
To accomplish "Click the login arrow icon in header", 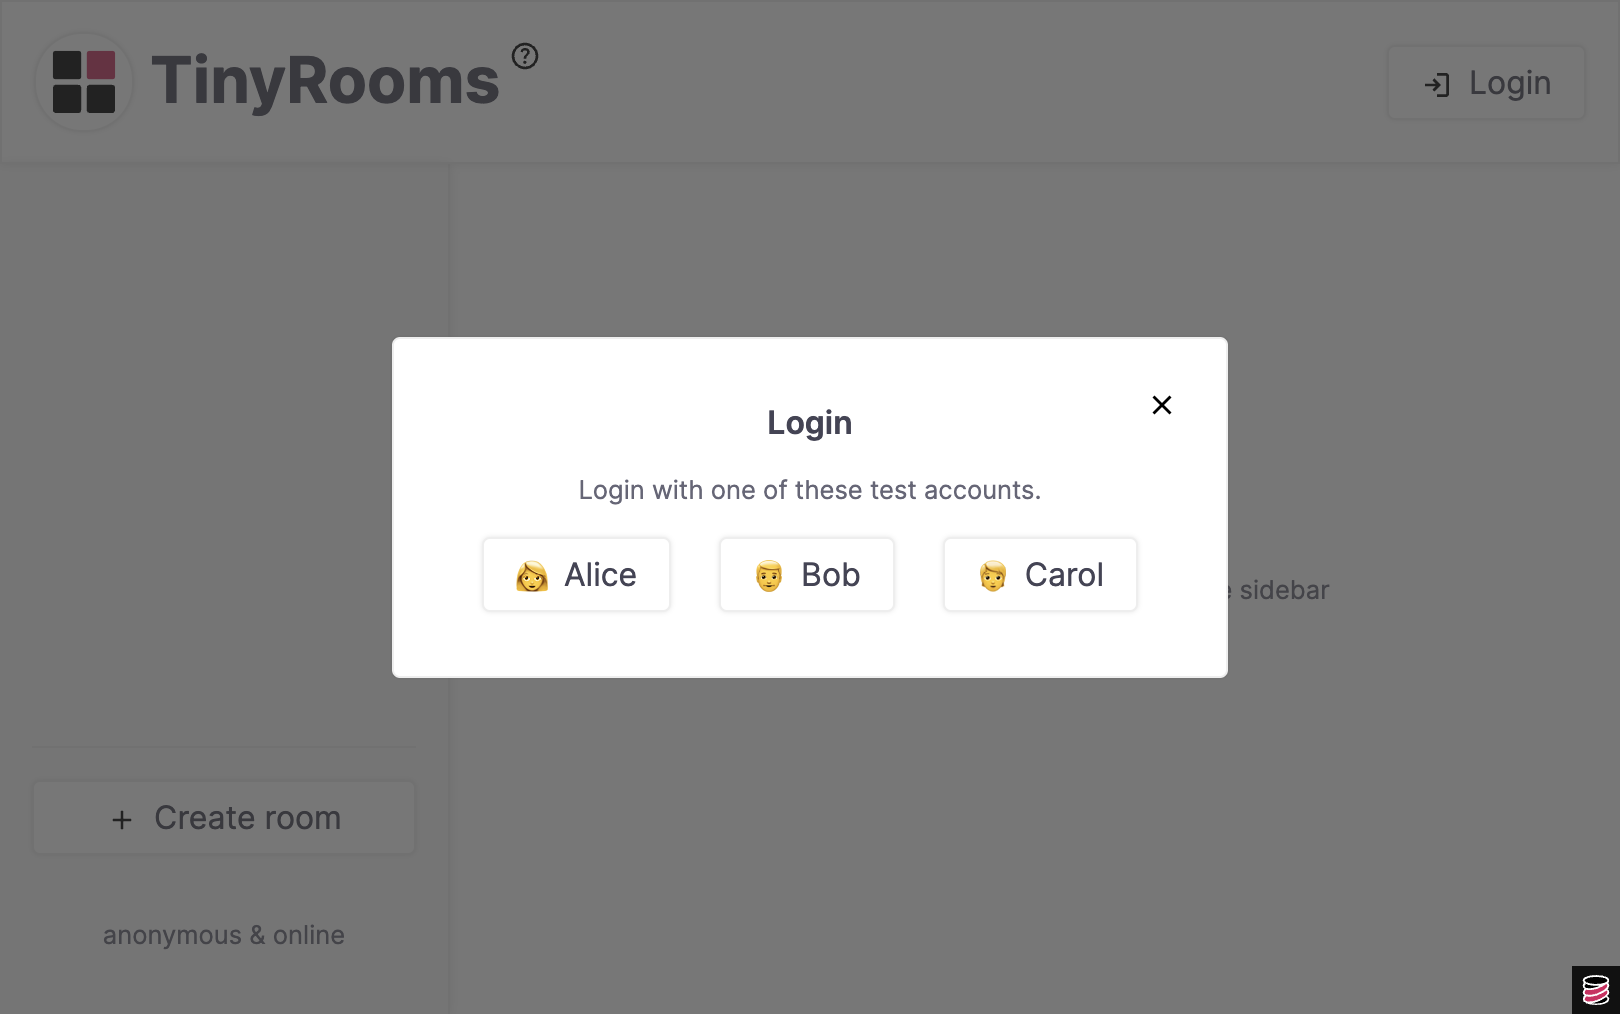I will point(1437,85).
